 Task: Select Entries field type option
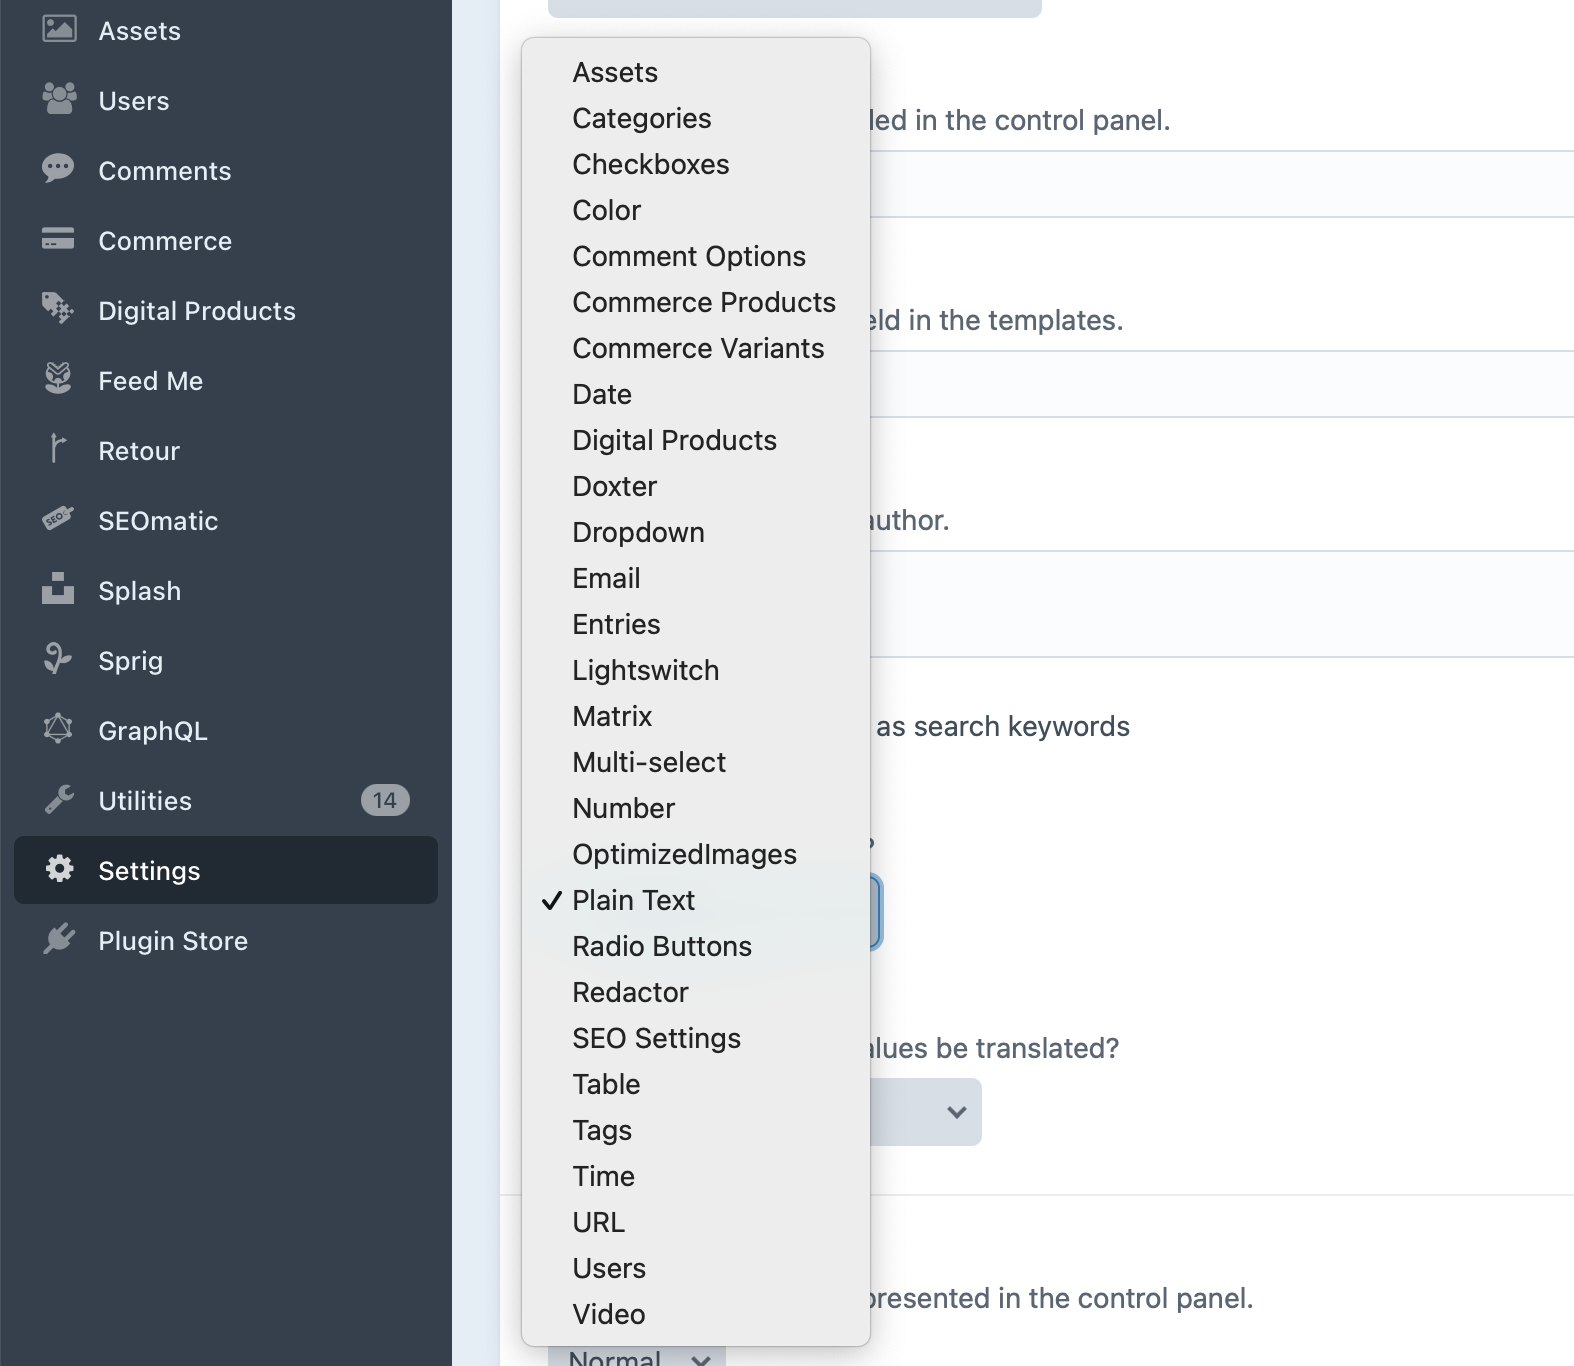click(696, 624)
